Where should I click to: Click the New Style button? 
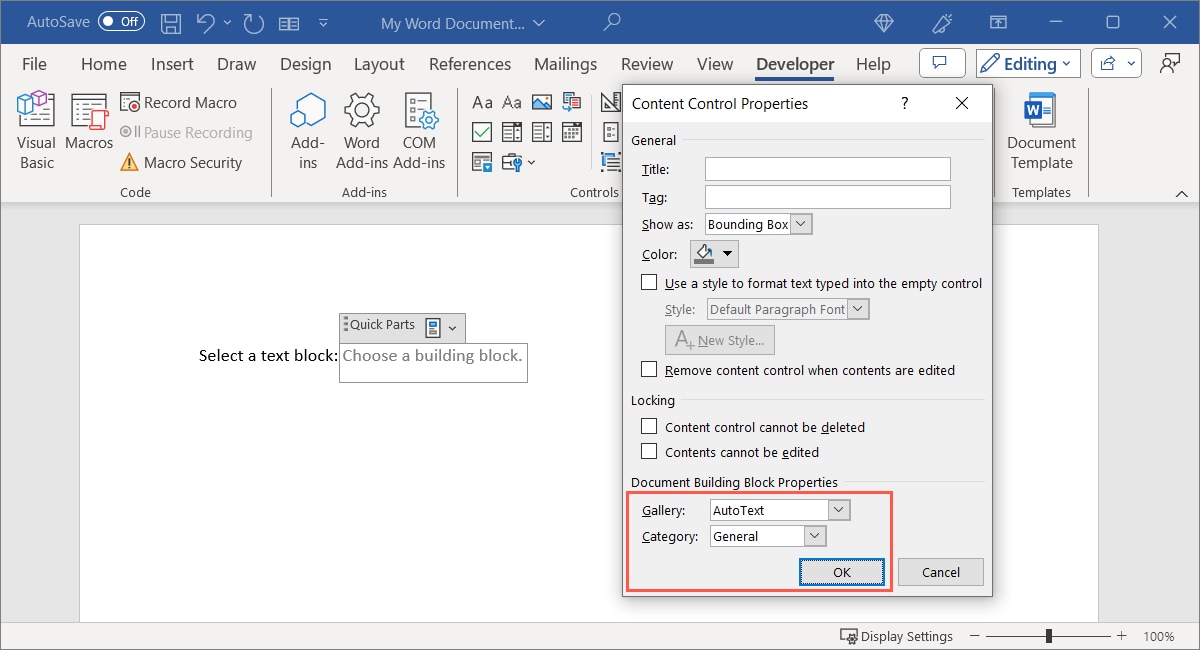tap(720, 340)
